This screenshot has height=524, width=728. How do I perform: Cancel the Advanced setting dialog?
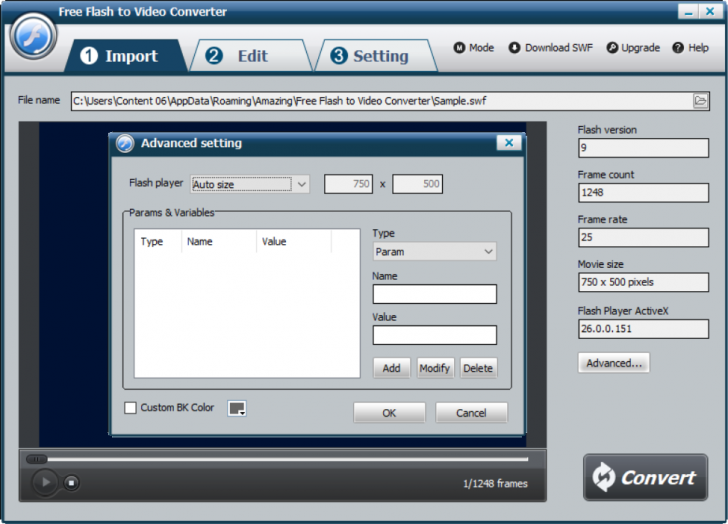(x=471, y=413)
